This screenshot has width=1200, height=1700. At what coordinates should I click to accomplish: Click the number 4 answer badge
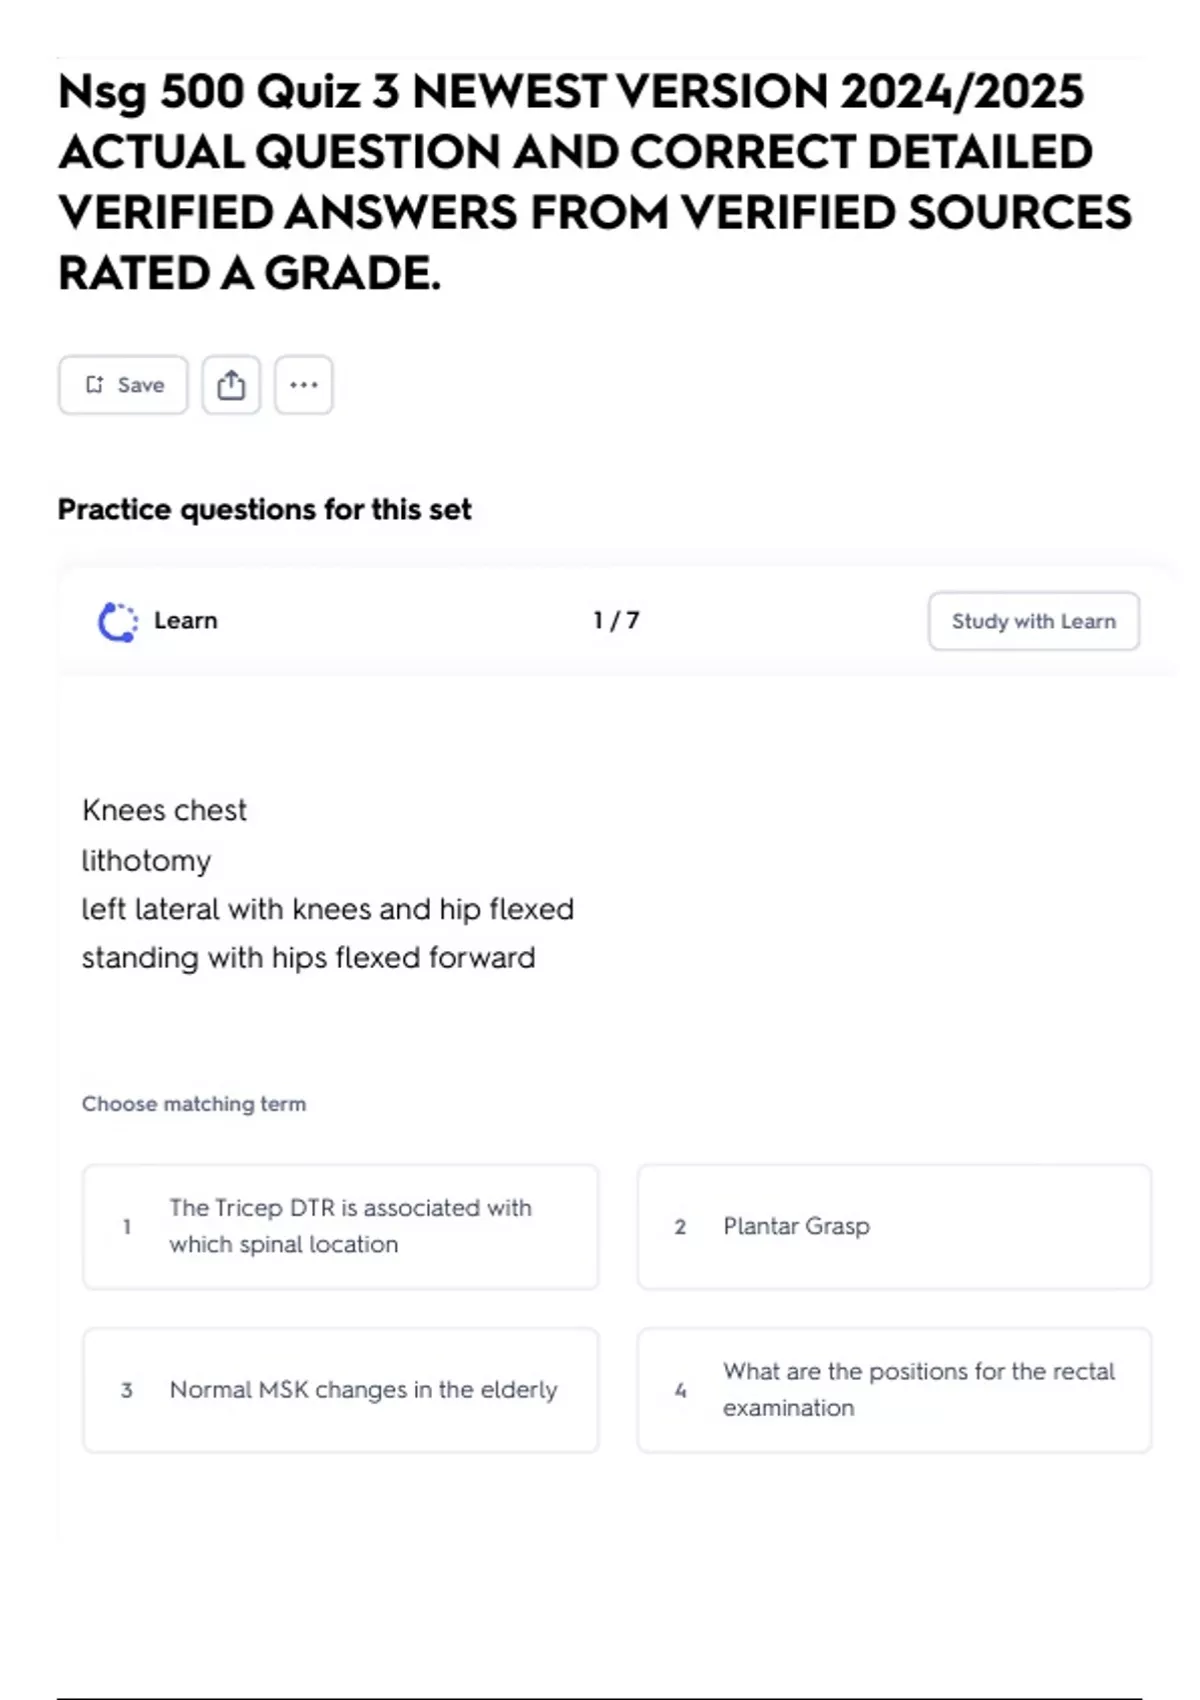click(x=680, y=1390)
